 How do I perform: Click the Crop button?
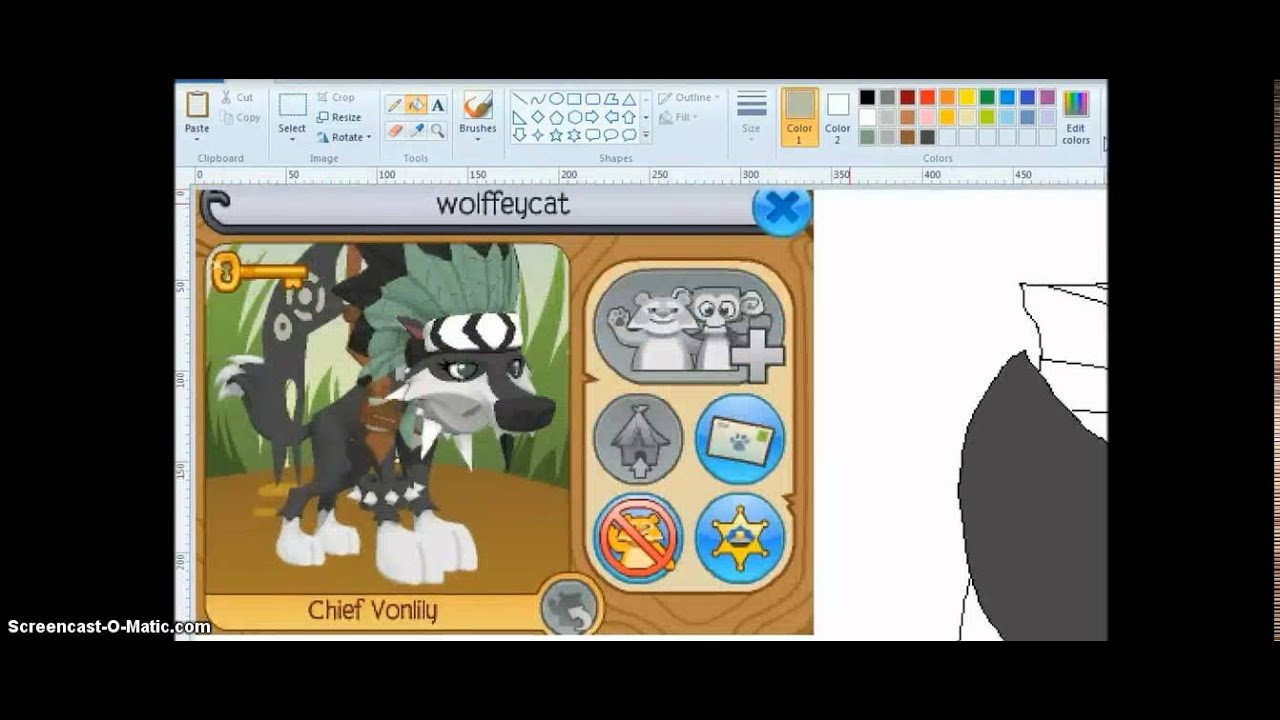[336, 97]
